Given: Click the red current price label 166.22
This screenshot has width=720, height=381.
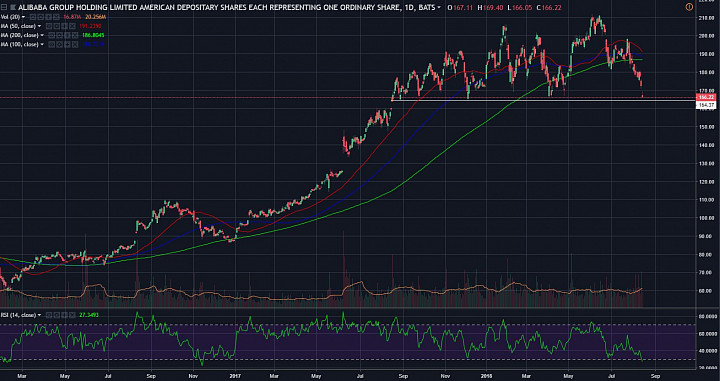Looking at the screenshot, I should (x=706, y=97).
